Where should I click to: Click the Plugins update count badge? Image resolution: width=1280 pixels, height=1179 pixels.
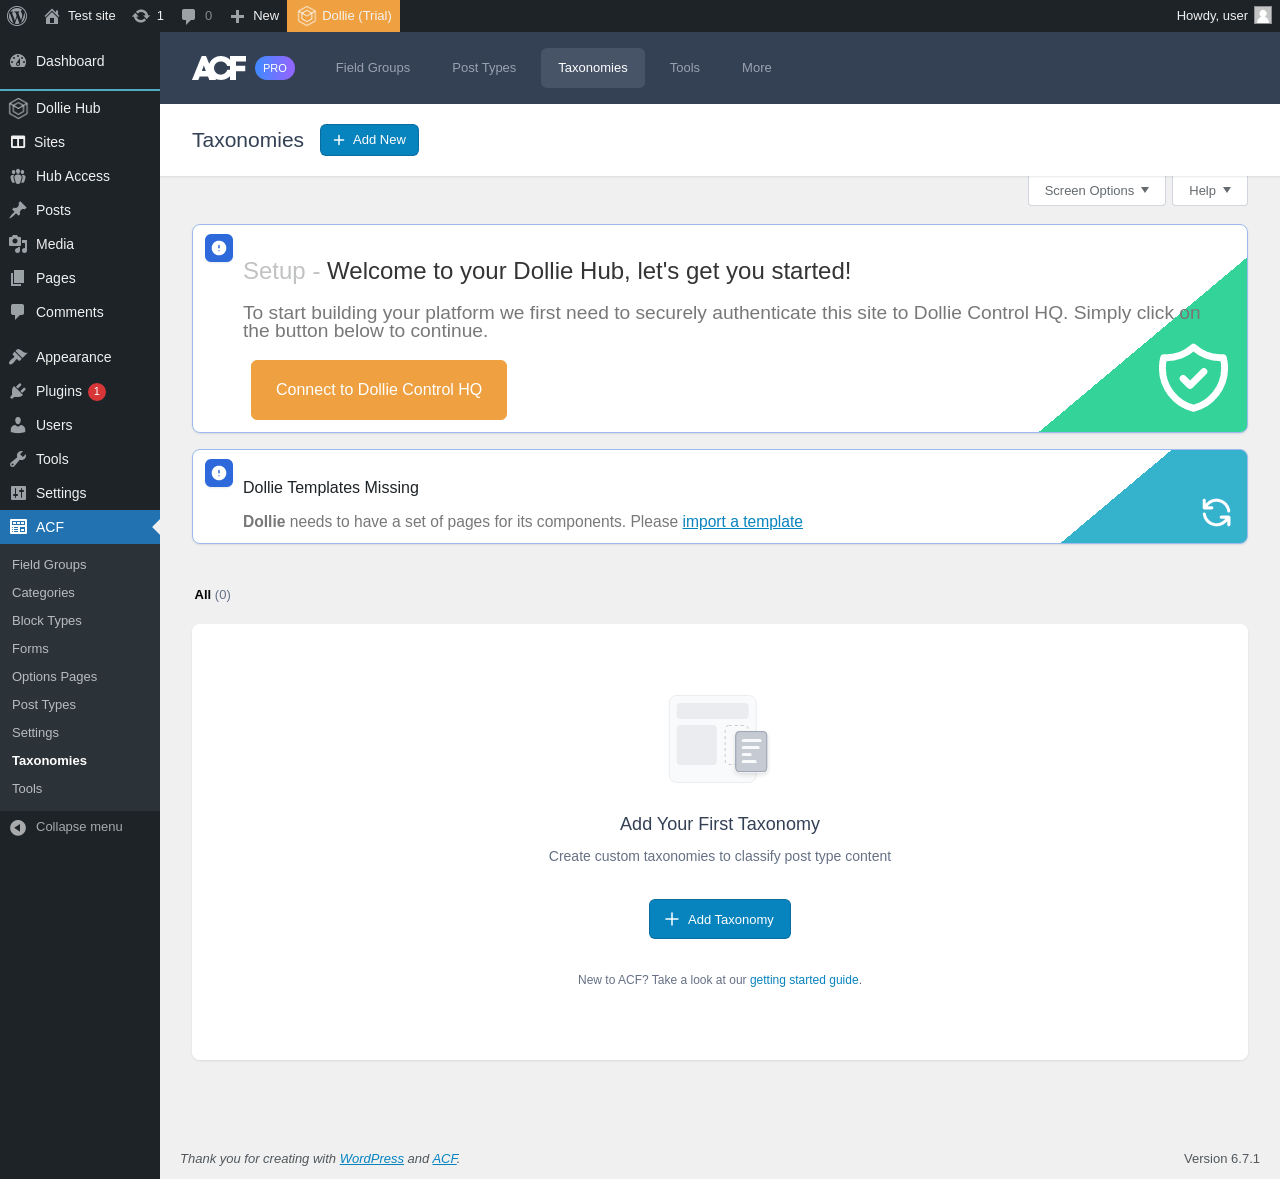97,392
